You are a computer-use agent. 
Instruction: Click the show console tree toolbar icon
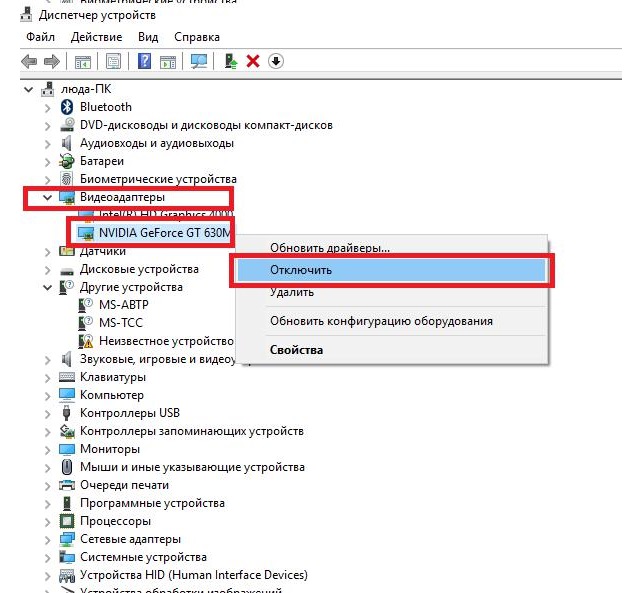click(x=83, y=62)
